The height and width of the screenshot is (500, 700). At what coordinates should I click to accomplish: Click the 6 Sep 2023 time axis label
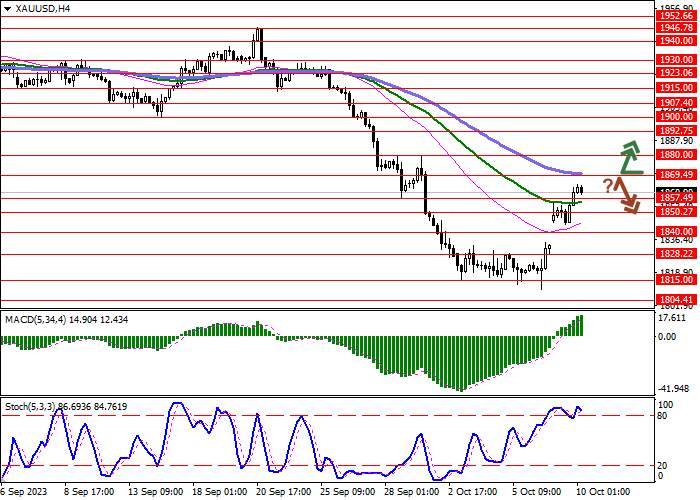pyautogui.click(x=24, y=492)
